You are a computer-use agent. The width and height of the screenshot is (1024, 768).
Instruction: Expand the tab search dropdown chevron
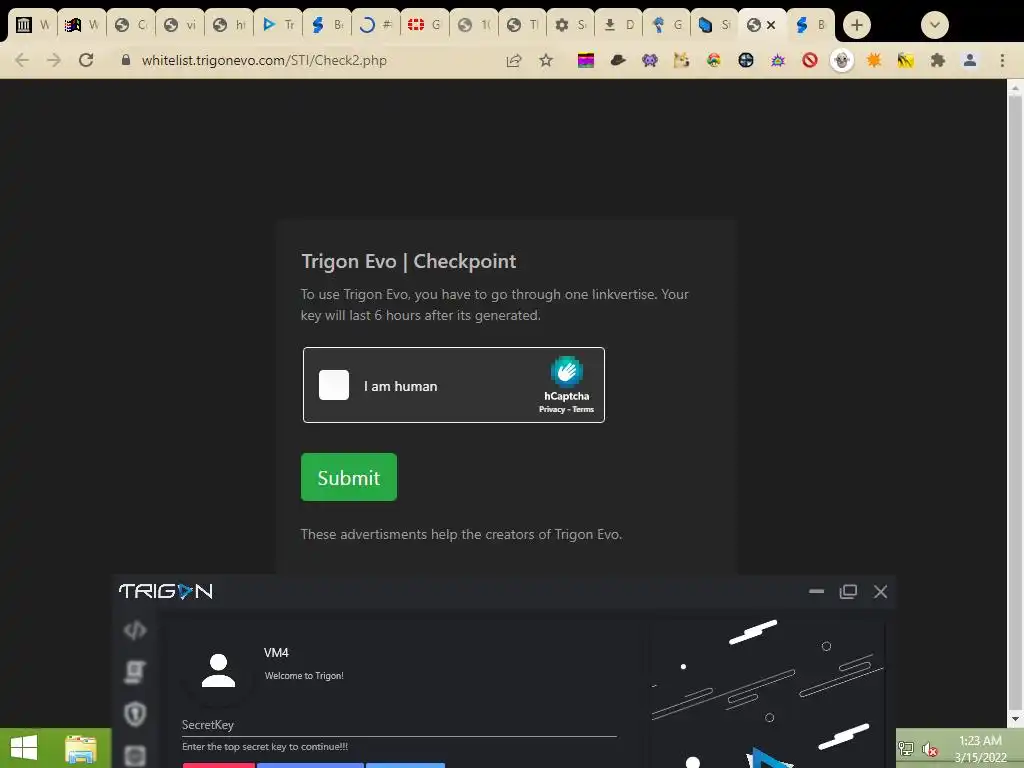pos(935,25)
